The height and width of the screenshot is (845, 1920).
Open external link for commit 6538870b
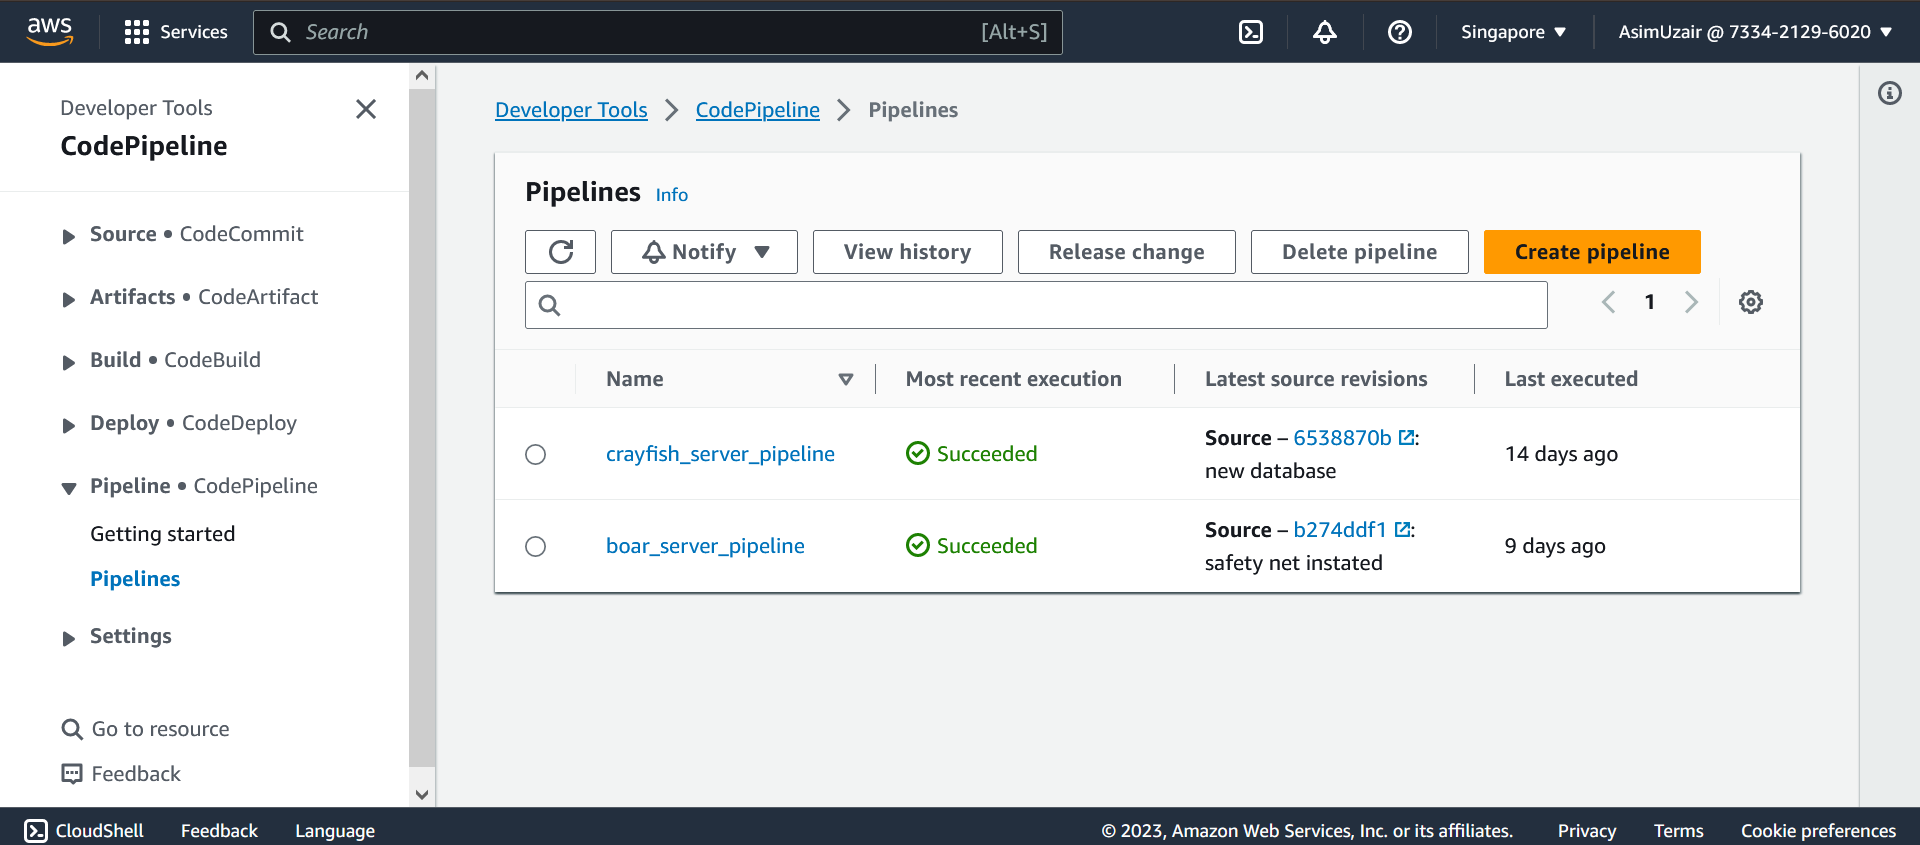[x=1407, y=438]
